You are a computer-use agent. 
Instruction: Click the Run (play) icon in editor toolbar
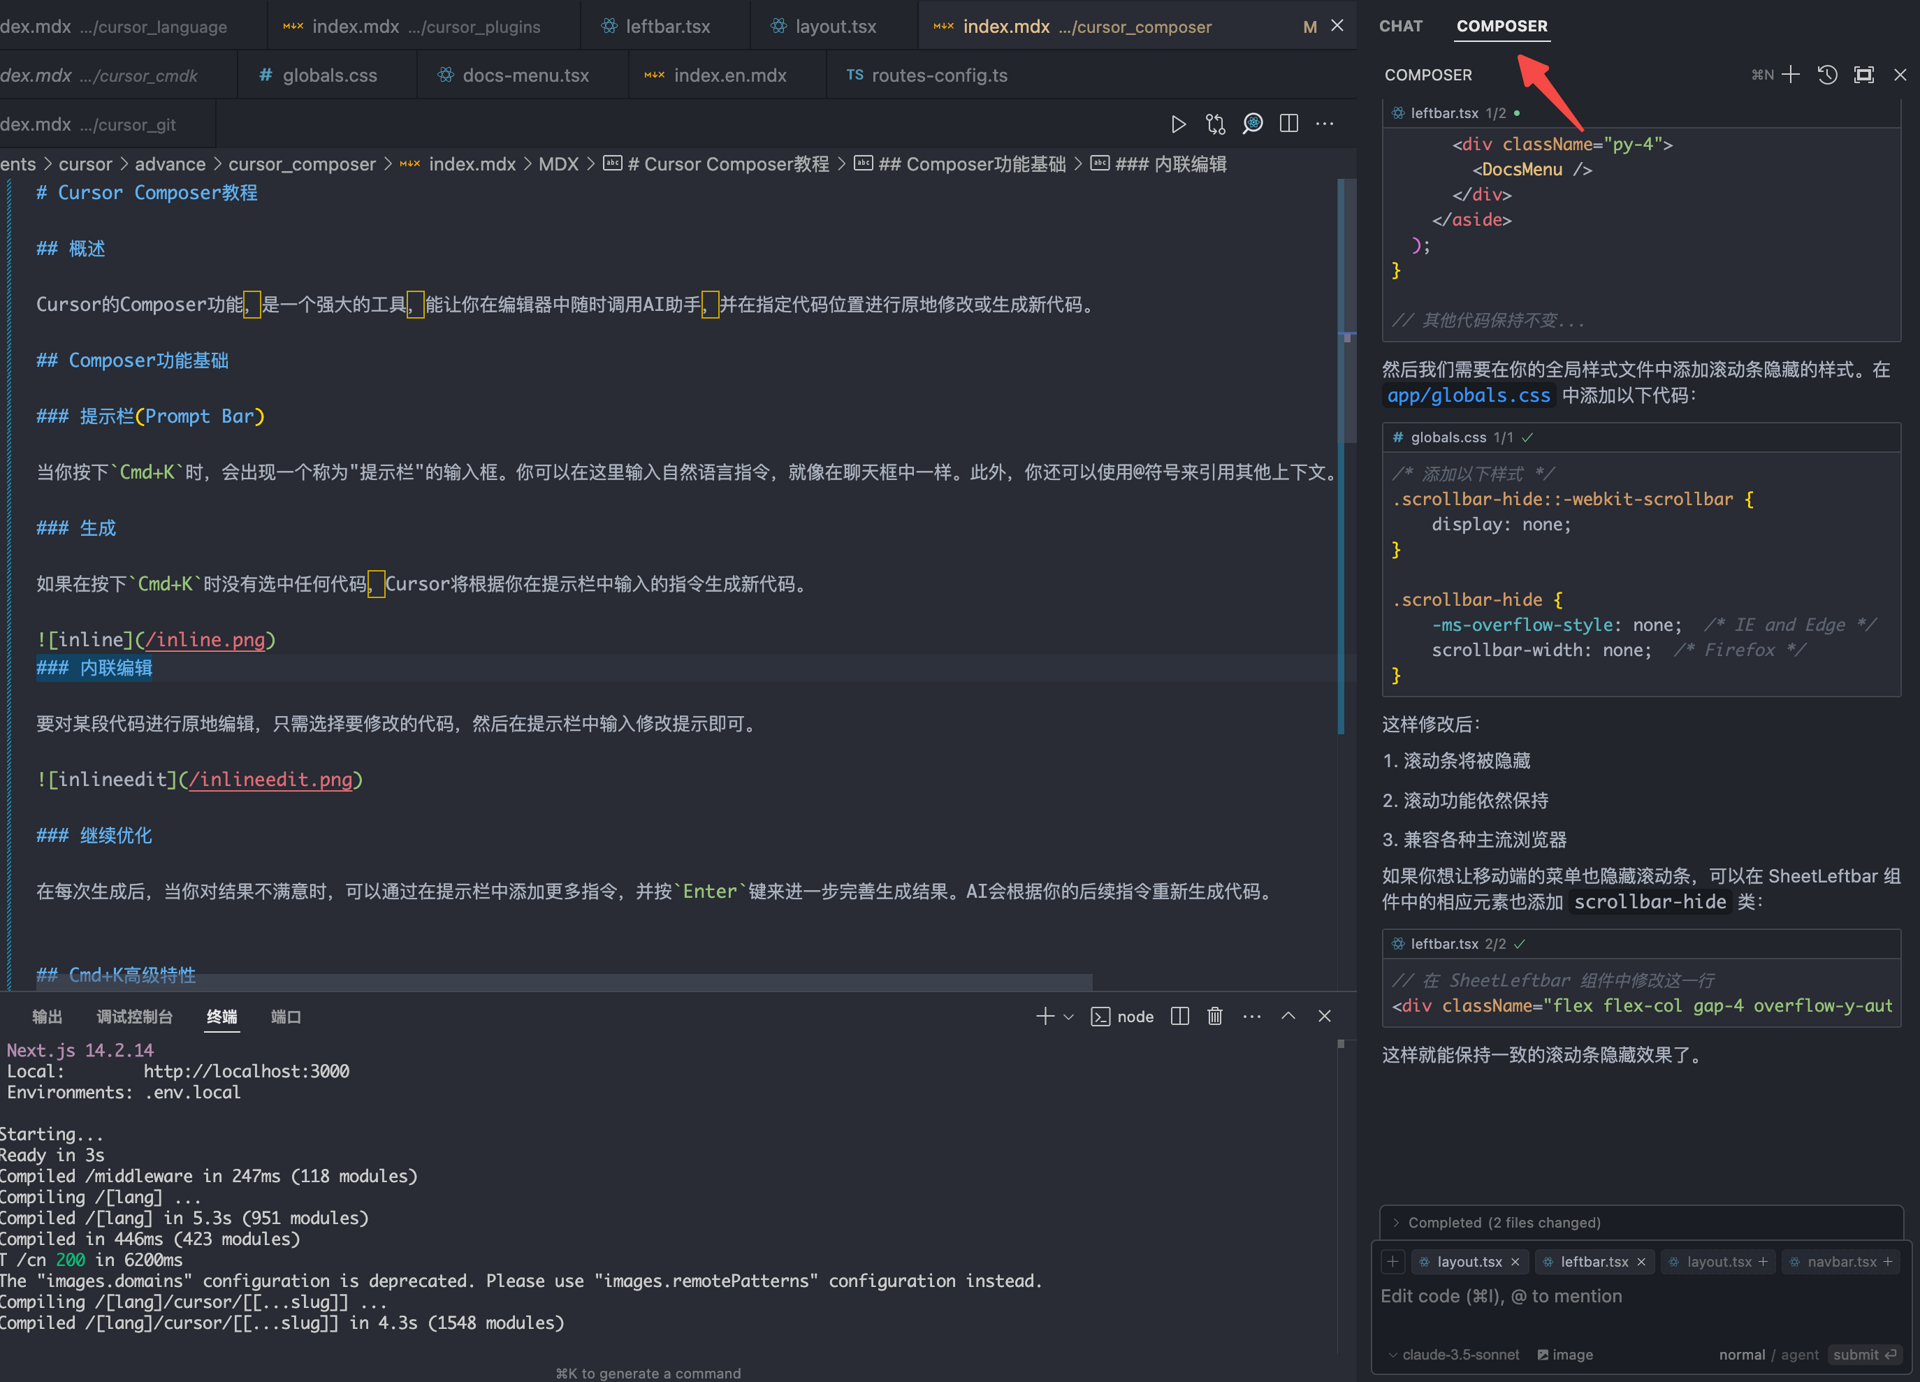(1178, 124)
